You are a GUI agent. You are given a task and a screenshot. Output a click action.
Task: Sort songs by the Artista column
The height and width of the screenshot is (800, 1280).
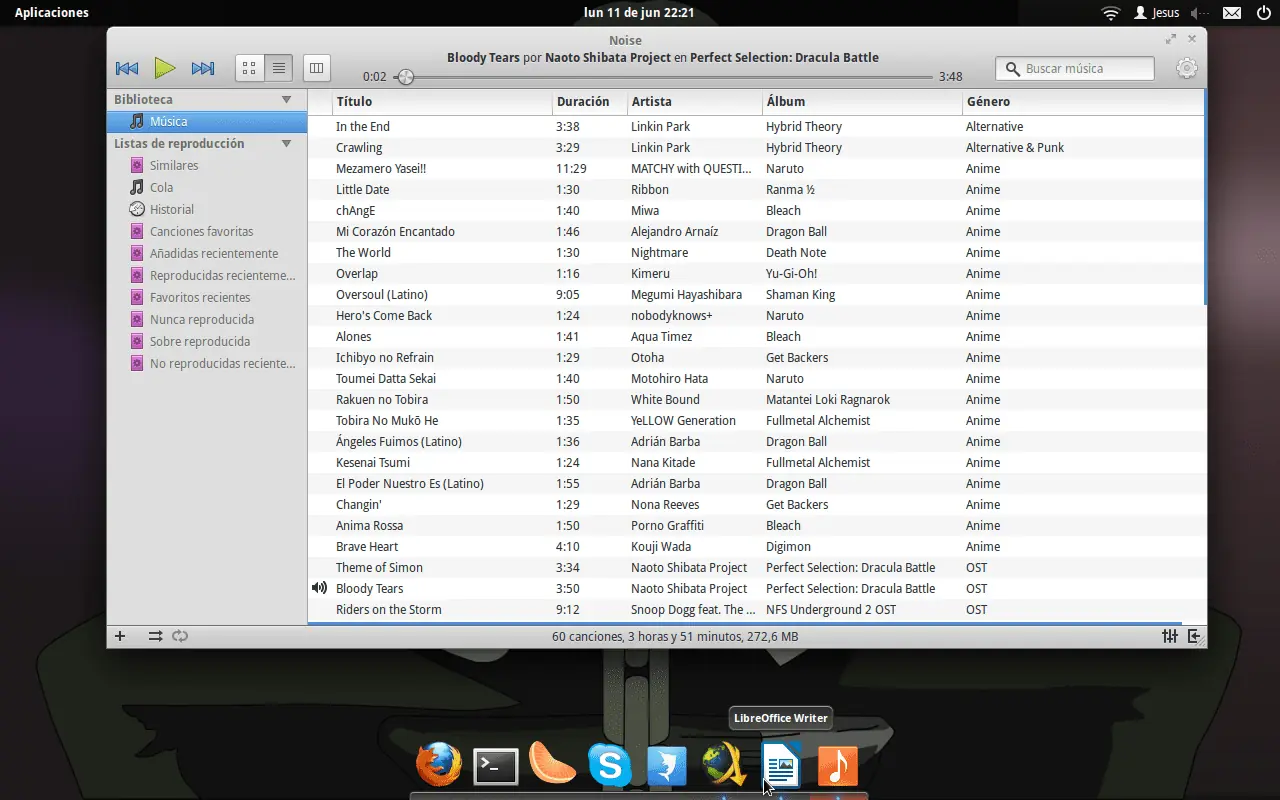[x=694, y=101]
